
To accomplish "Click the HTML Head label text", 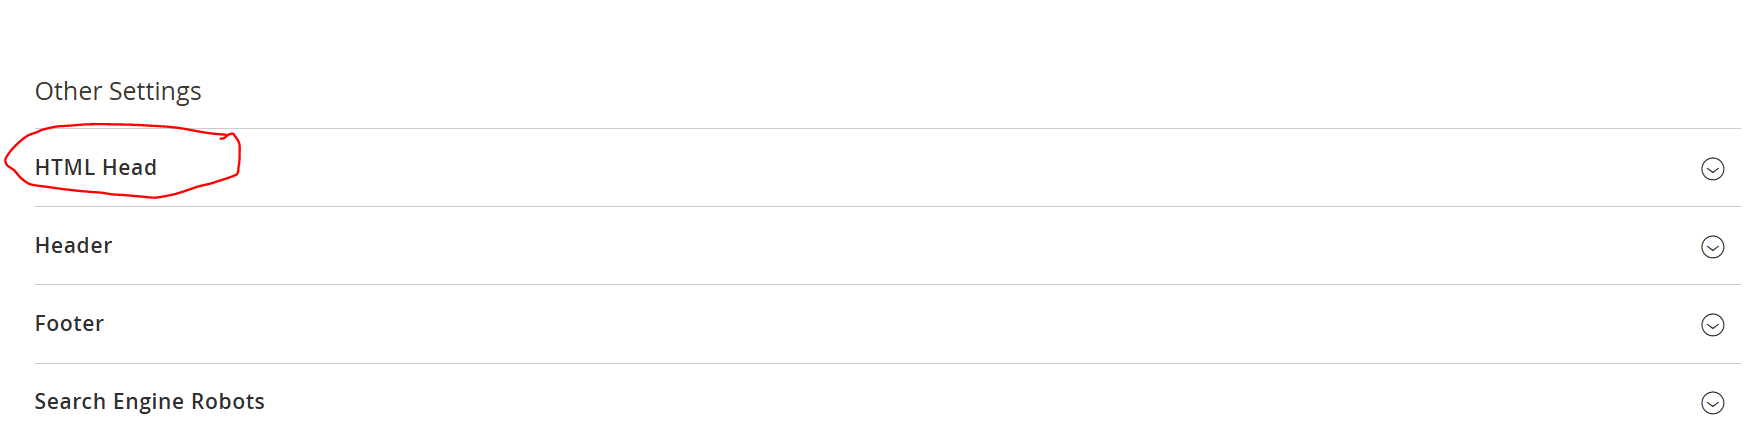I will point(96,168).
